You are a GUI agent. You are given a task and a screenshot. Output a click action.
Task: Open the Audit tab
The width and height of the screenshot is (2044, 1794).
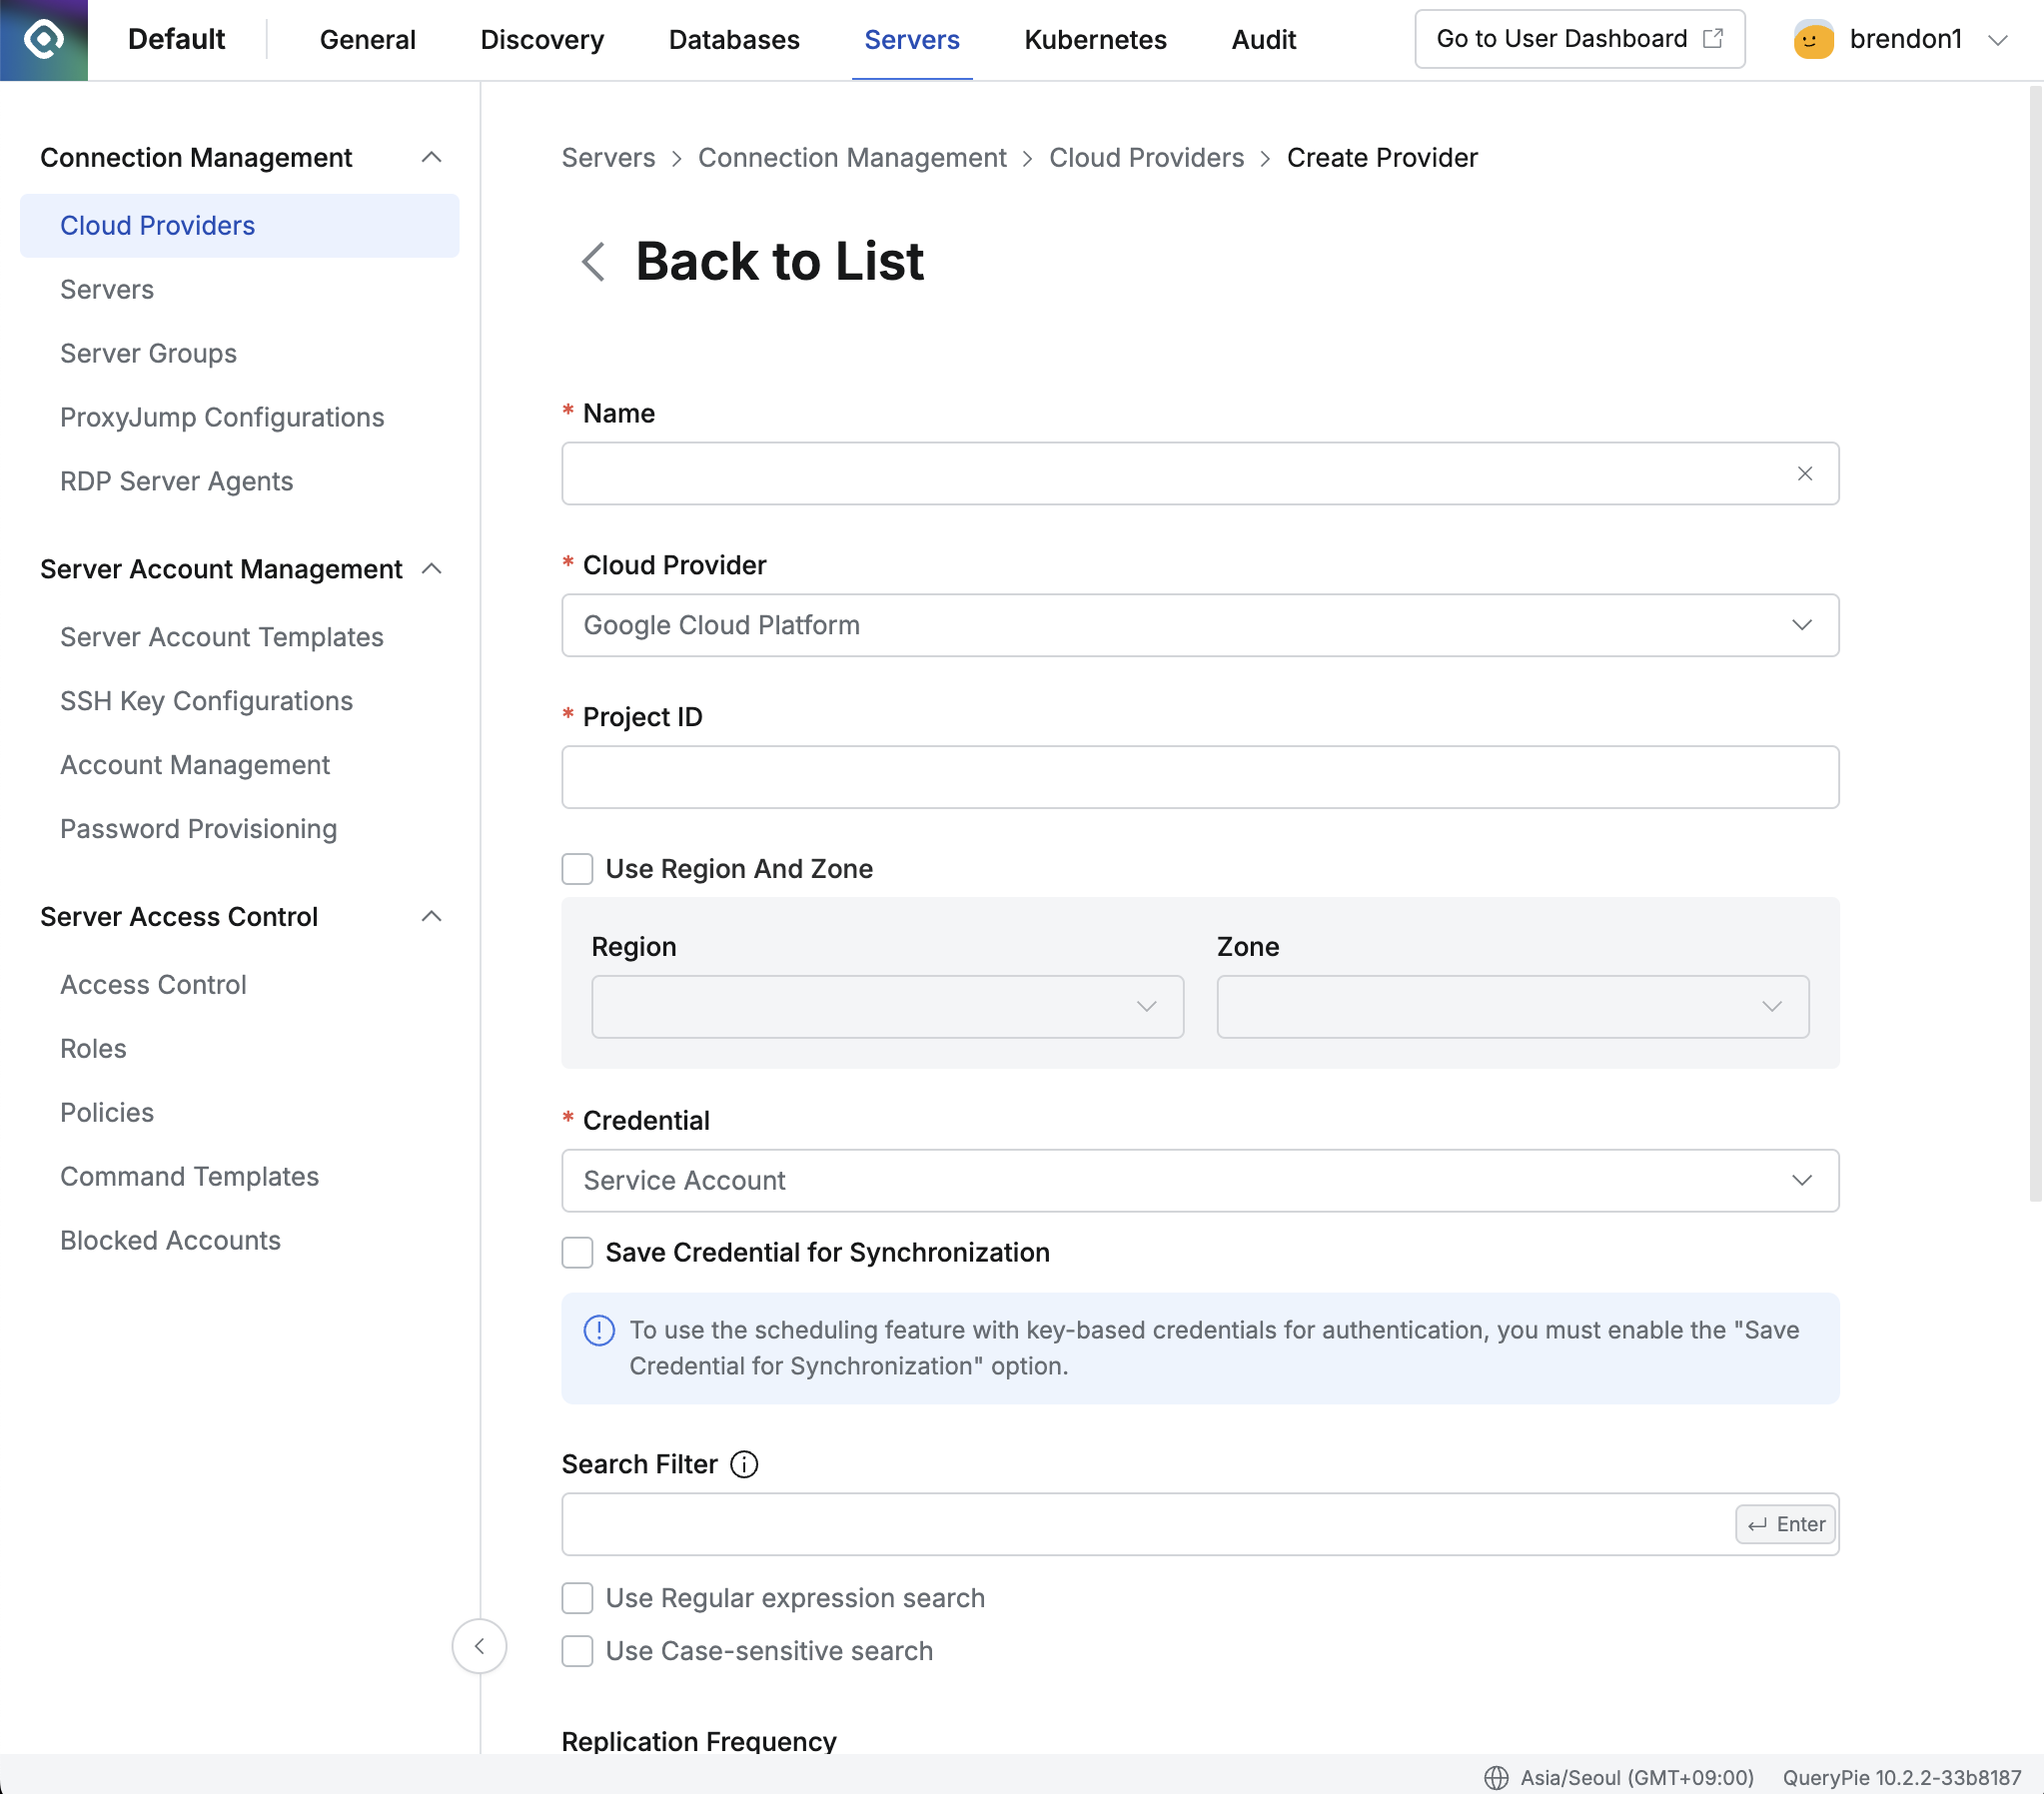(x=1263, y=39)
